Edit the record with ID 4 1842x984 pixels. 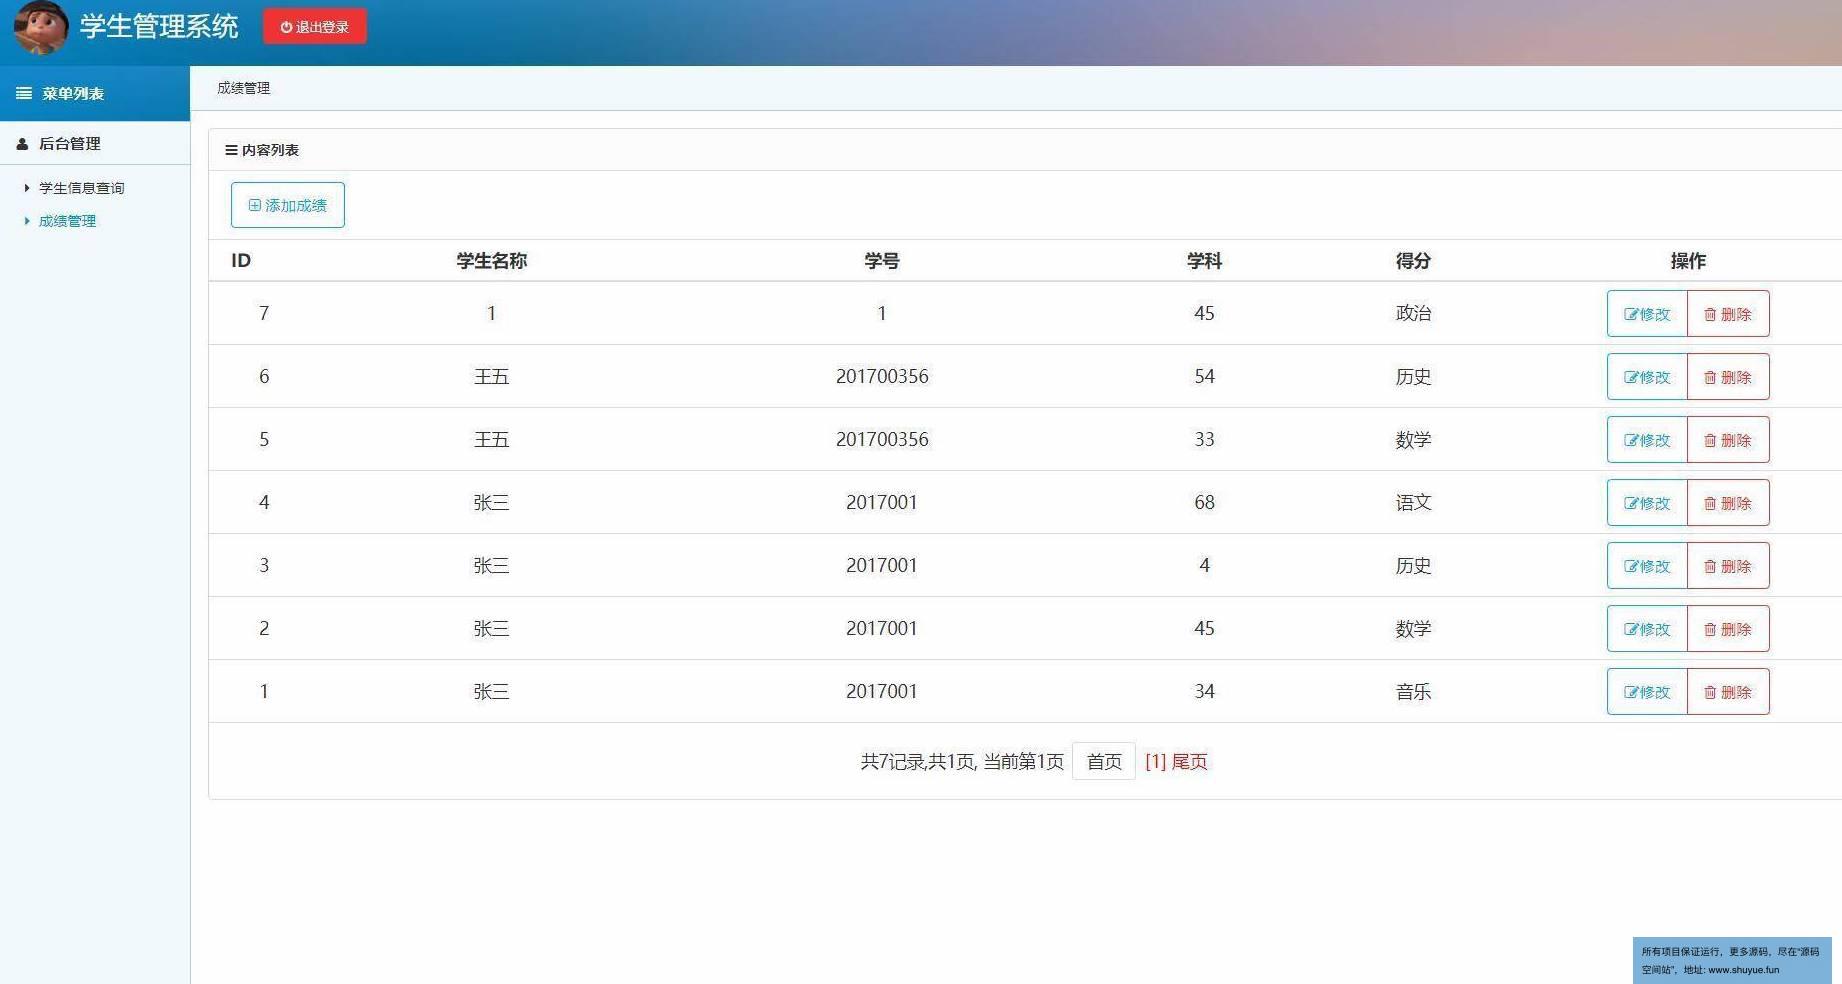click(1647, 503)
